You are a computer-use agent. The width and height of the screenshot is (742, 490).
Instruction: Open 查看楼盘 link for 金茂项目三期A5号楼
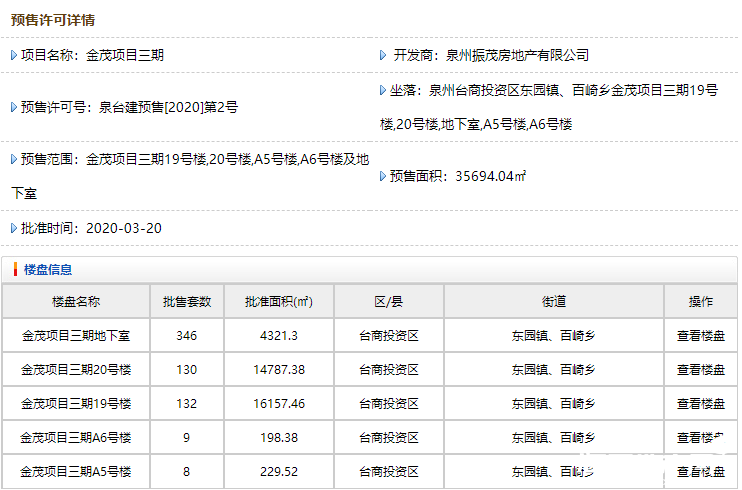pyautogui.click(x=700, y=472)
